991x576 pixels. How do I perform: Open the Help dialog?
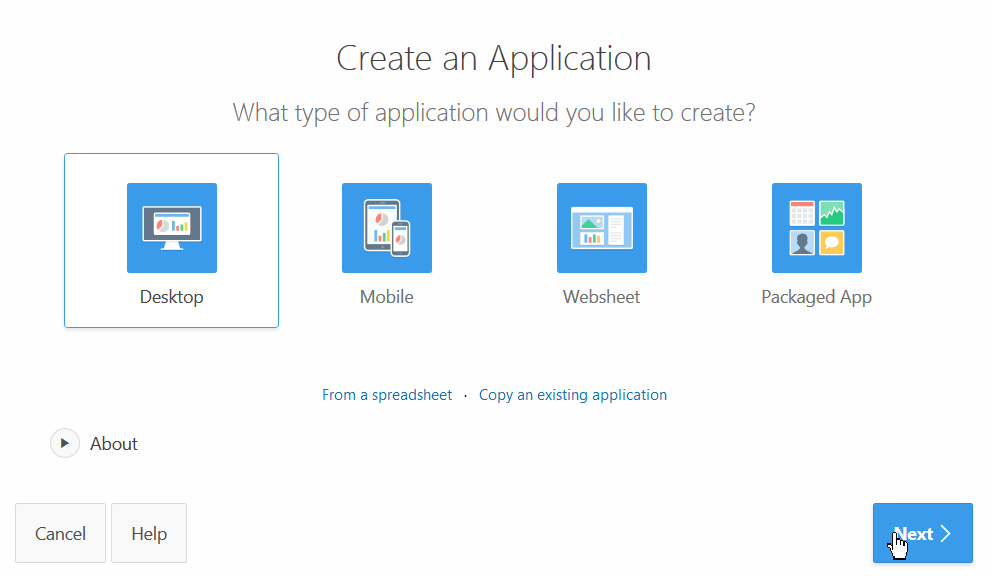click(148, 533)
